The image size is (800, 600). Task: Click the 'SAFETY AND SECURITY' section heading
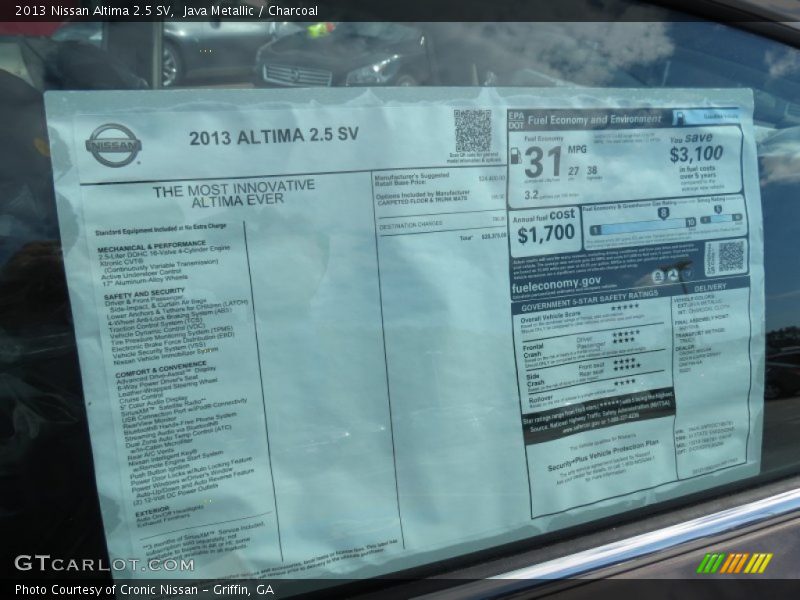point(144,293)
